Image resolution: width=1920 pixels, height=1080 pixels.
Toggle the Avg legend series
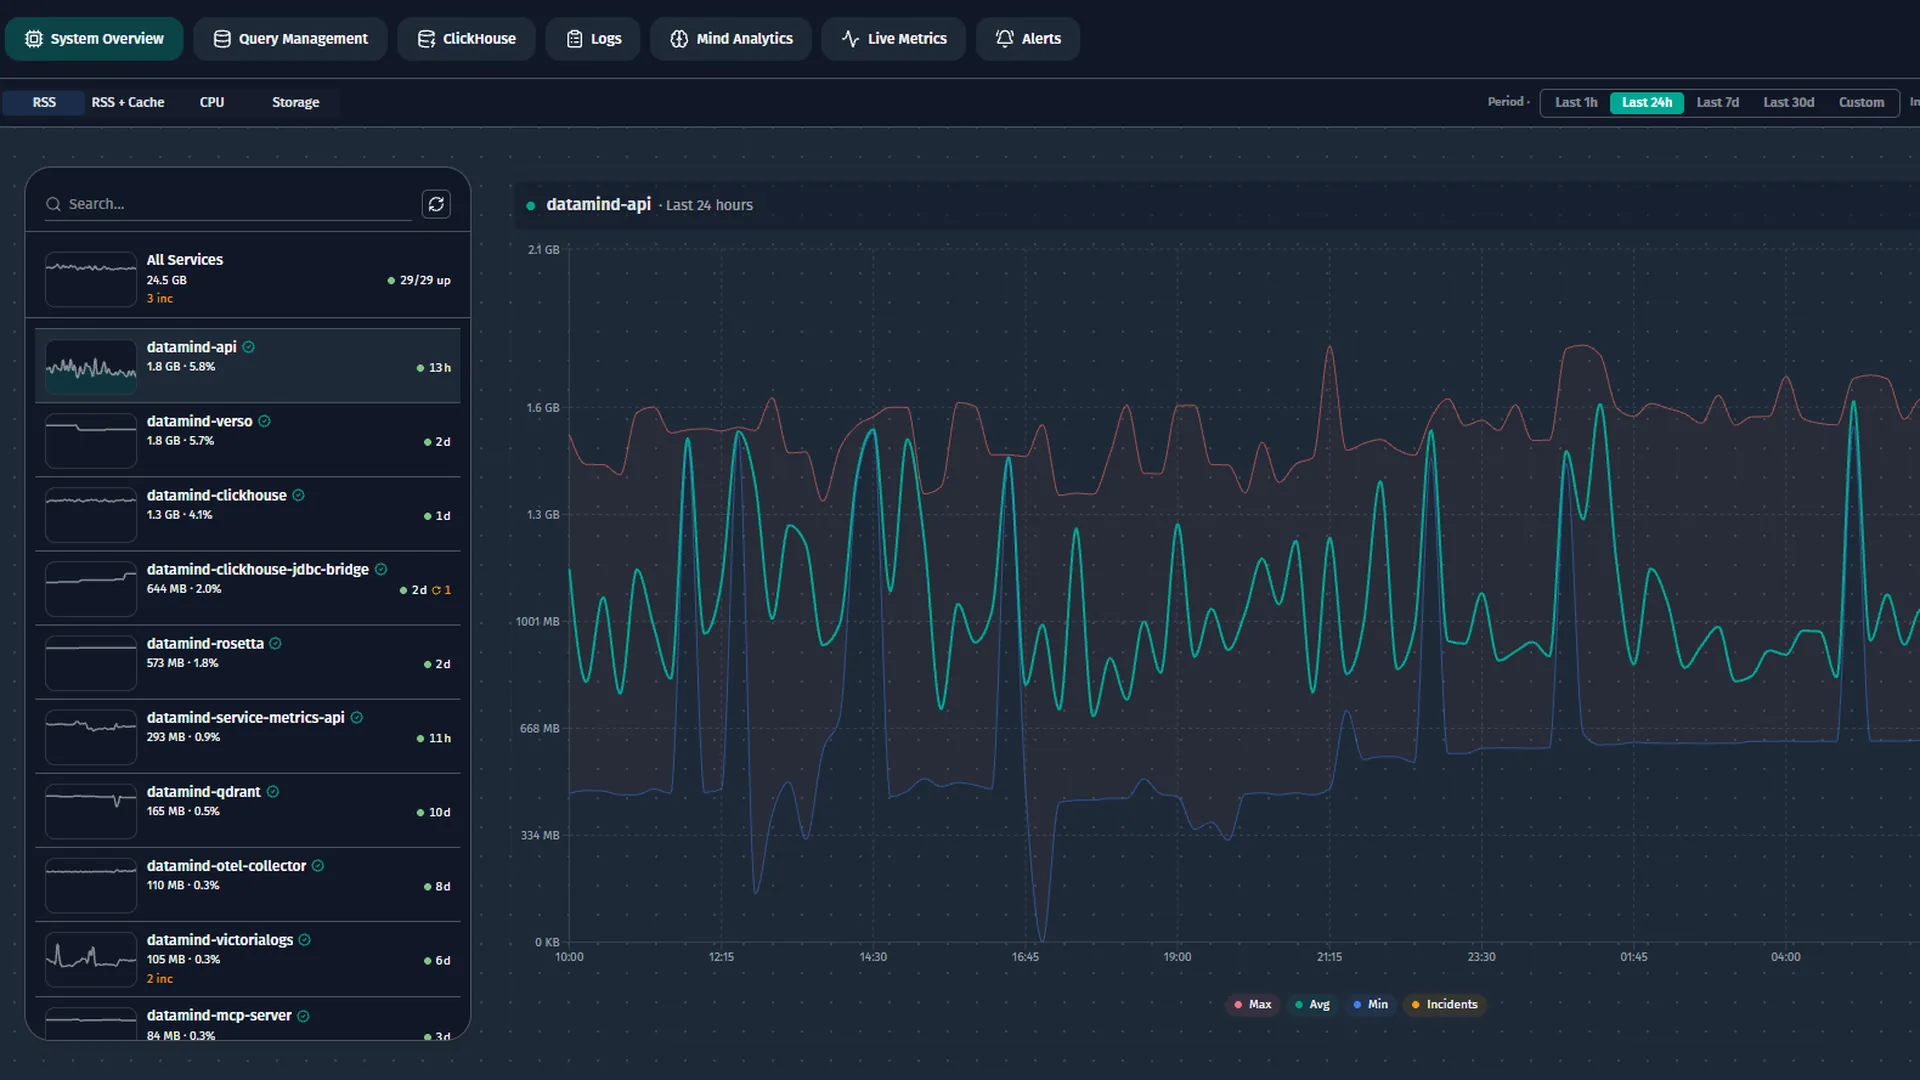coord(1312,1004)
